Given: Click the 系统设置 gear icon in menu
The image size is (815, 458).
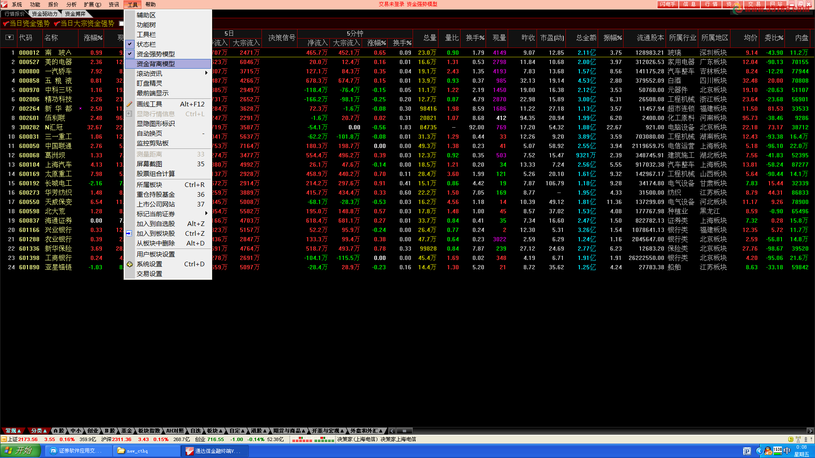Looking at the screenshot, I should coord(129,264).
